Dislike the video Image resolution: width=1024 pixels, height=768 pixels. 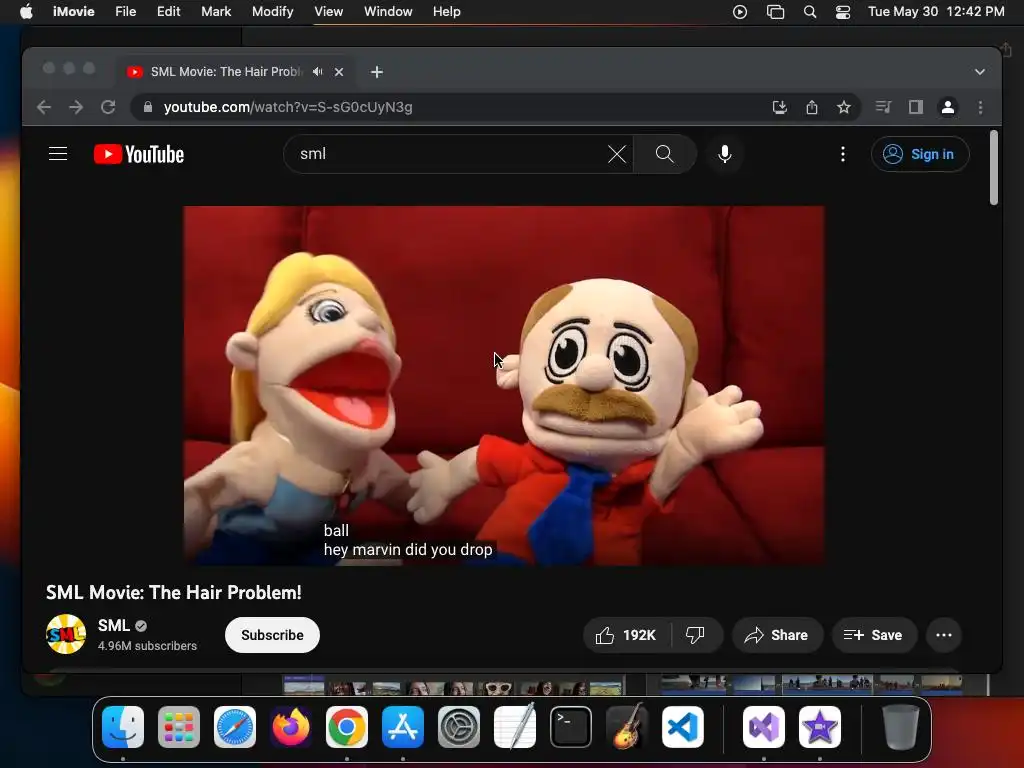[x=696, y=635]
